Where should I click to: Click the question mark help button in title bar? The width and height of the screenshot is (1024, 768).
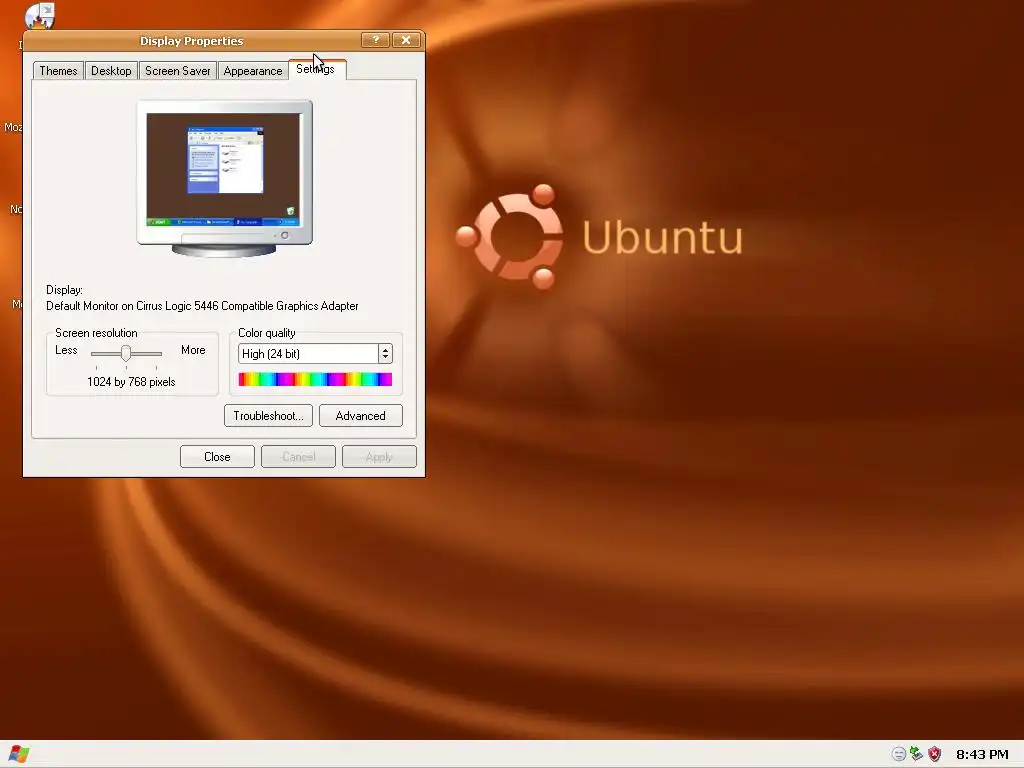click(376, 40)
